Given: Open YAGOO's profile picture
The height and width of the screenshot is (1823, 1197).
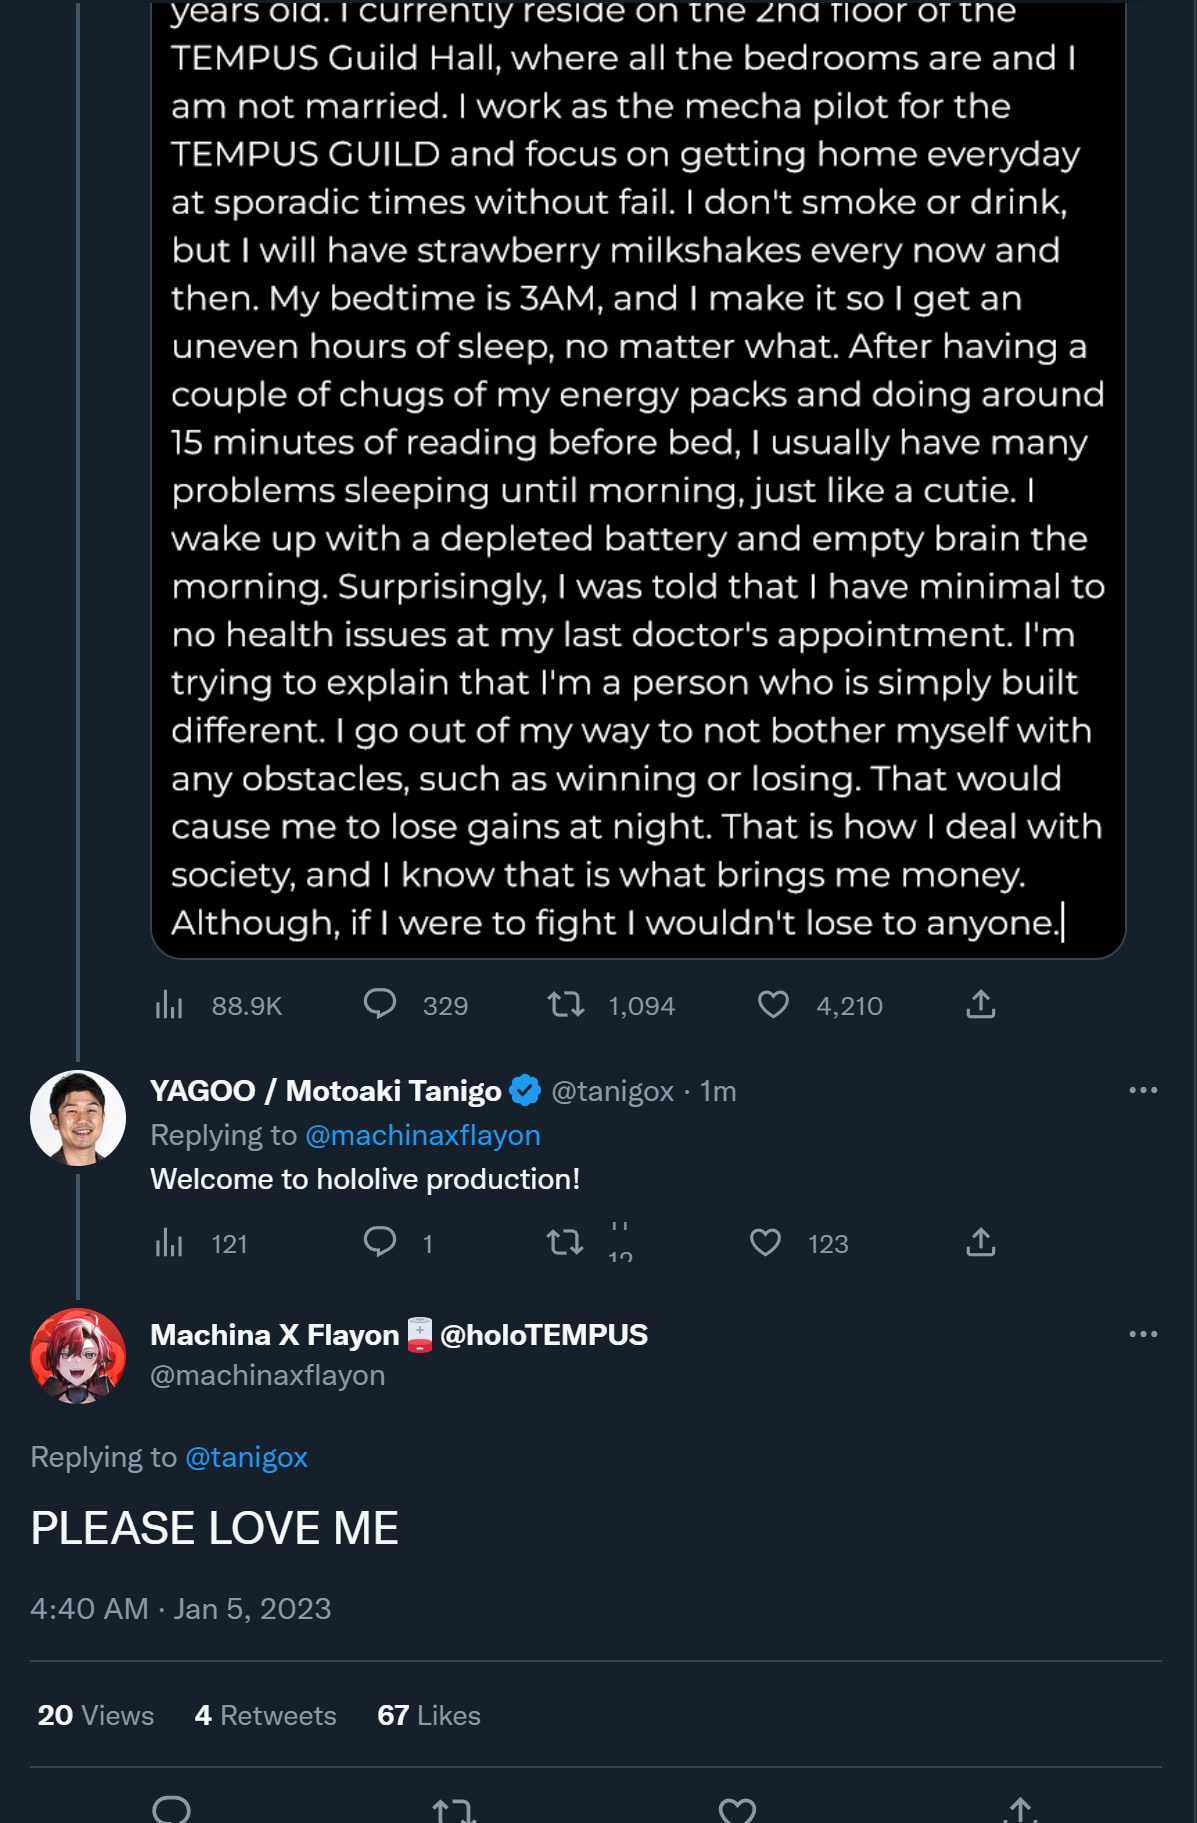Looking at the screenshot, I should pos(78,1118).
